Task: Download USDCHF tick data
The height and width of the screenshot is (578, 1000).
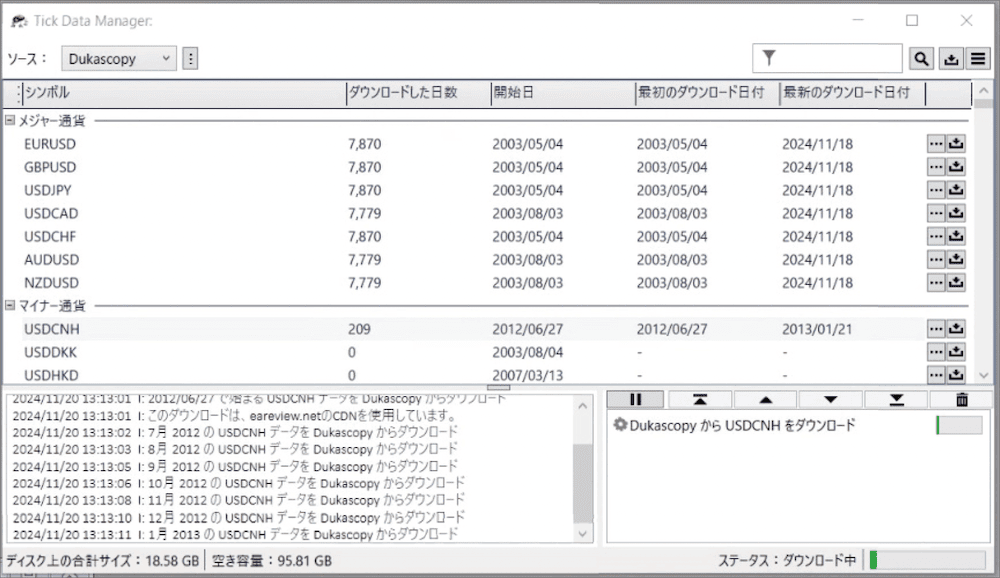Action: (x=955, y=236)
